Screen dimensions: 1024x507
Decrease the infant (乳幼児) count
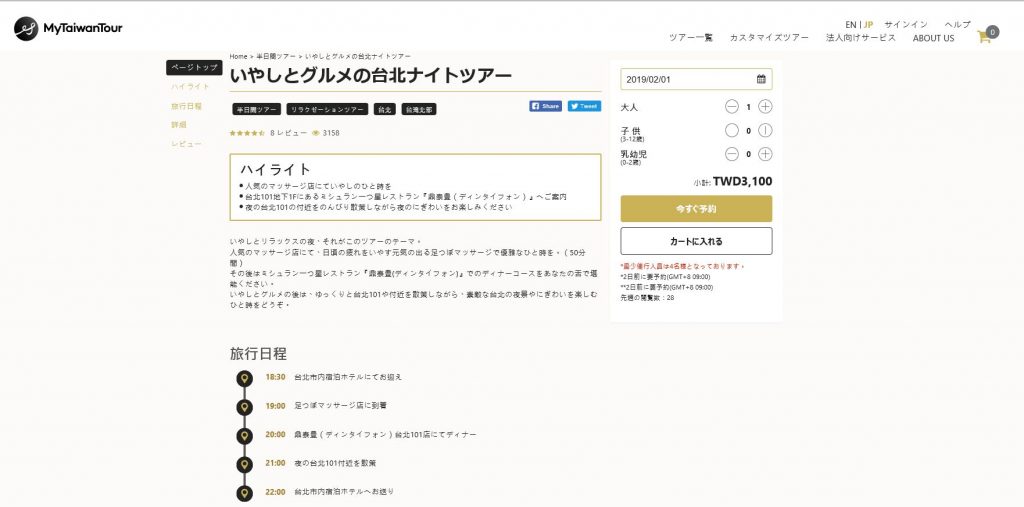pos(731,154)
